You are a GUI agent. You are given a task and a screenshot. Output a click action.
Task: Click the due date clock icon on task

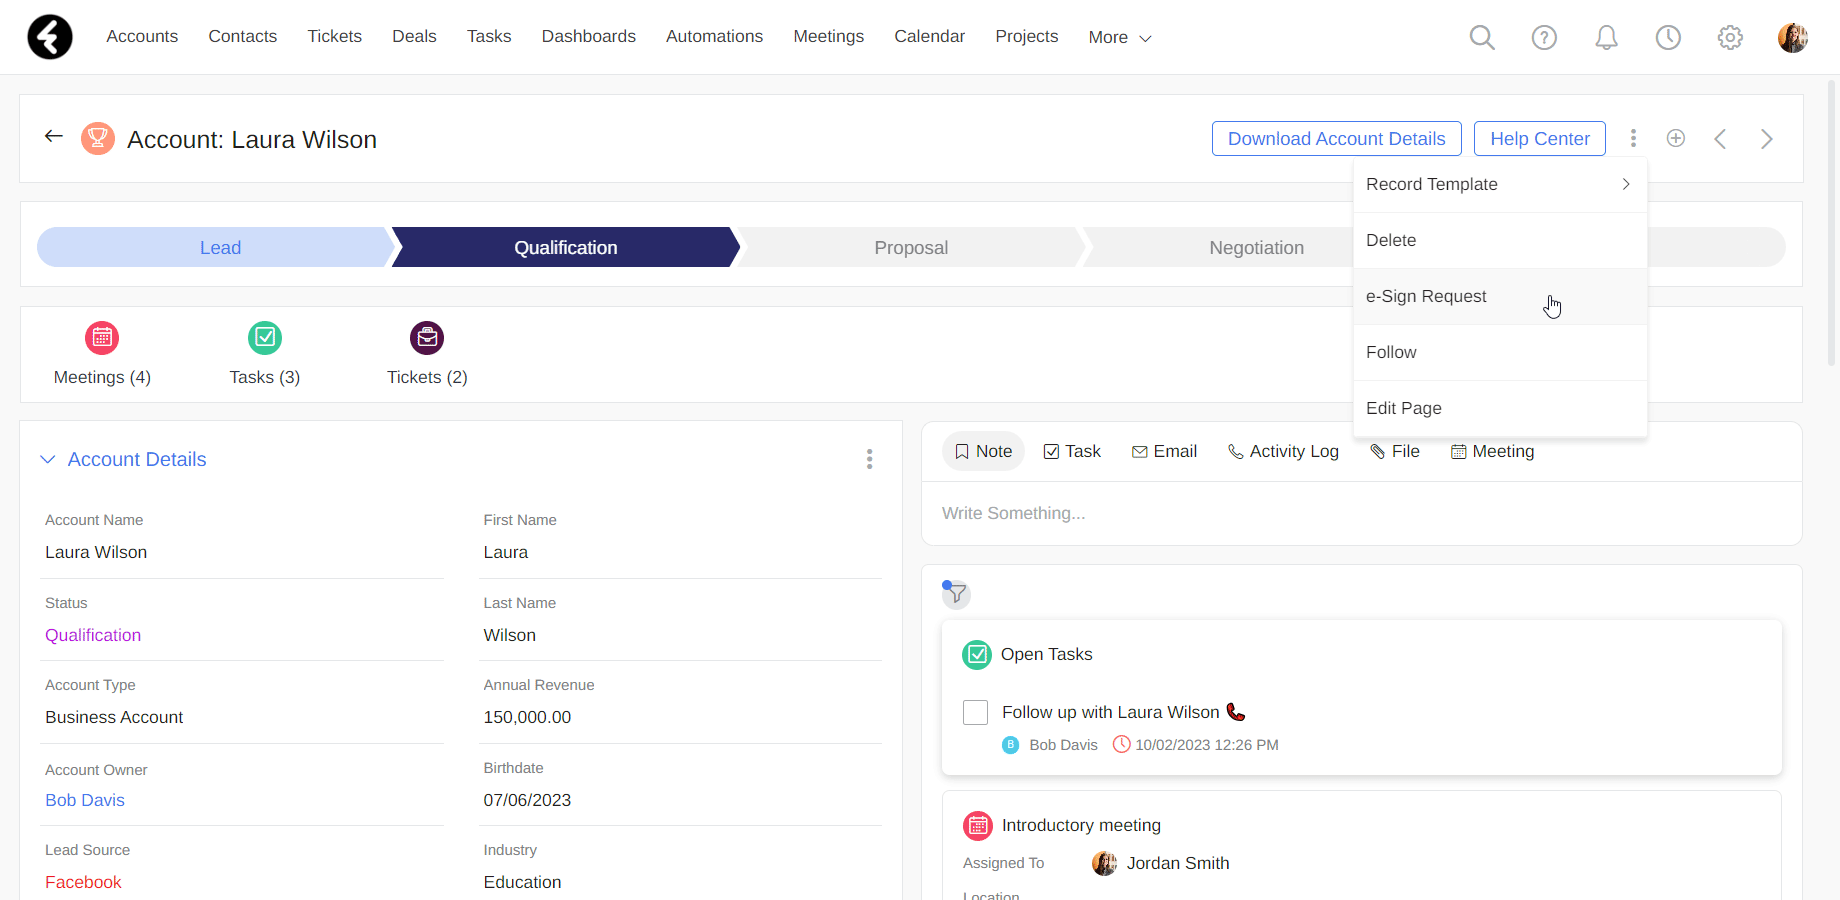tap(1122, 744)
